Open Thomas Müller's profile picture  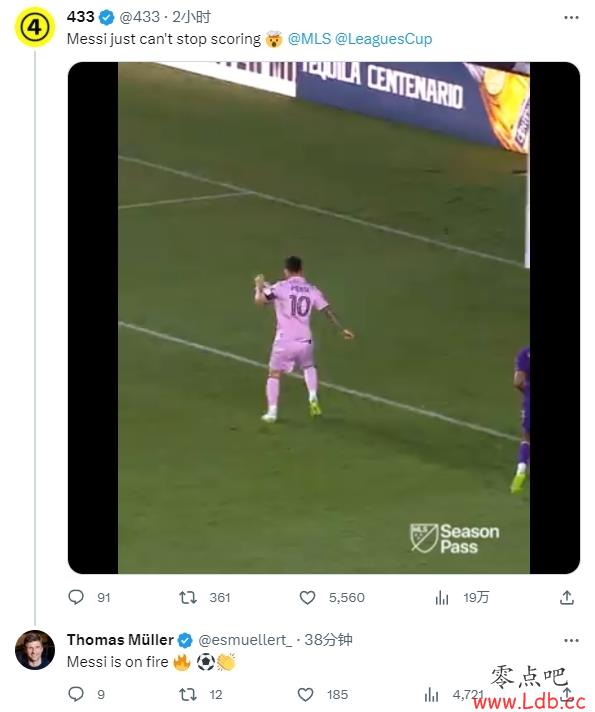pos(35,650)
